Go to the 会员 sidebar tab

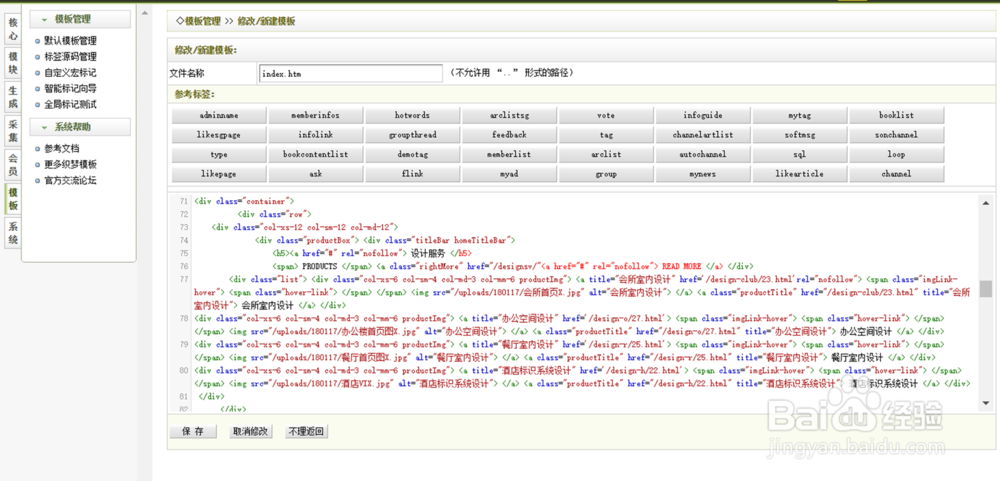[x=13, y=165]
